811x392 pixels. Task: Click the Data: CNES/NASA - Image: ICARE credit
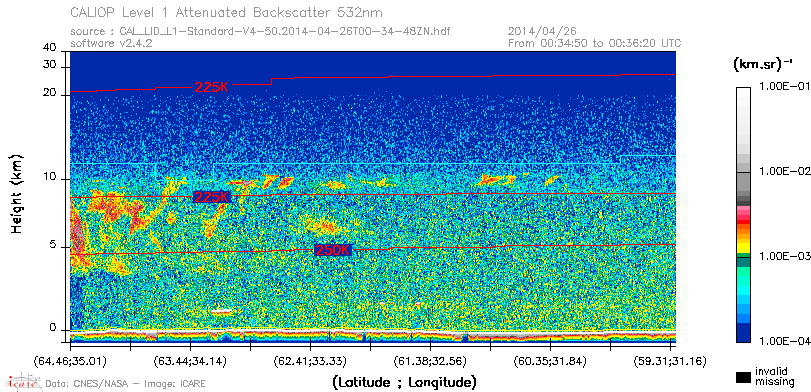(x=125, y=384)
